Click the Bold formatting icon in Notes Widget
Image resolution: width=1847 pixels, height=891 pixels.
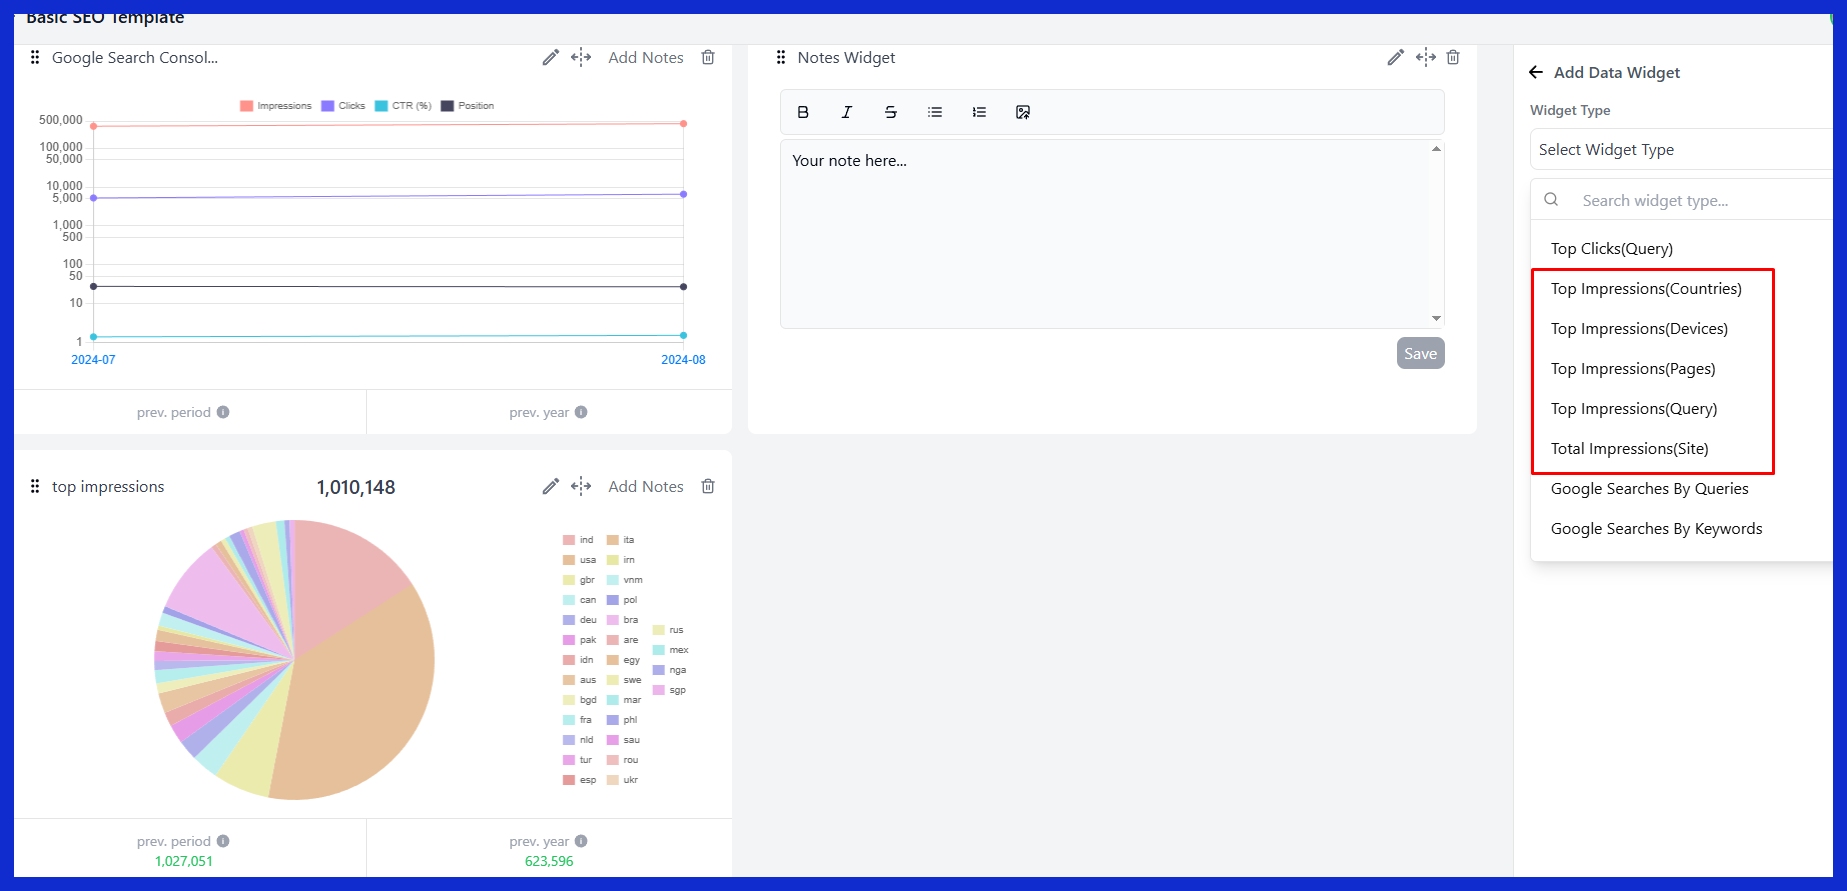(803, 112)
